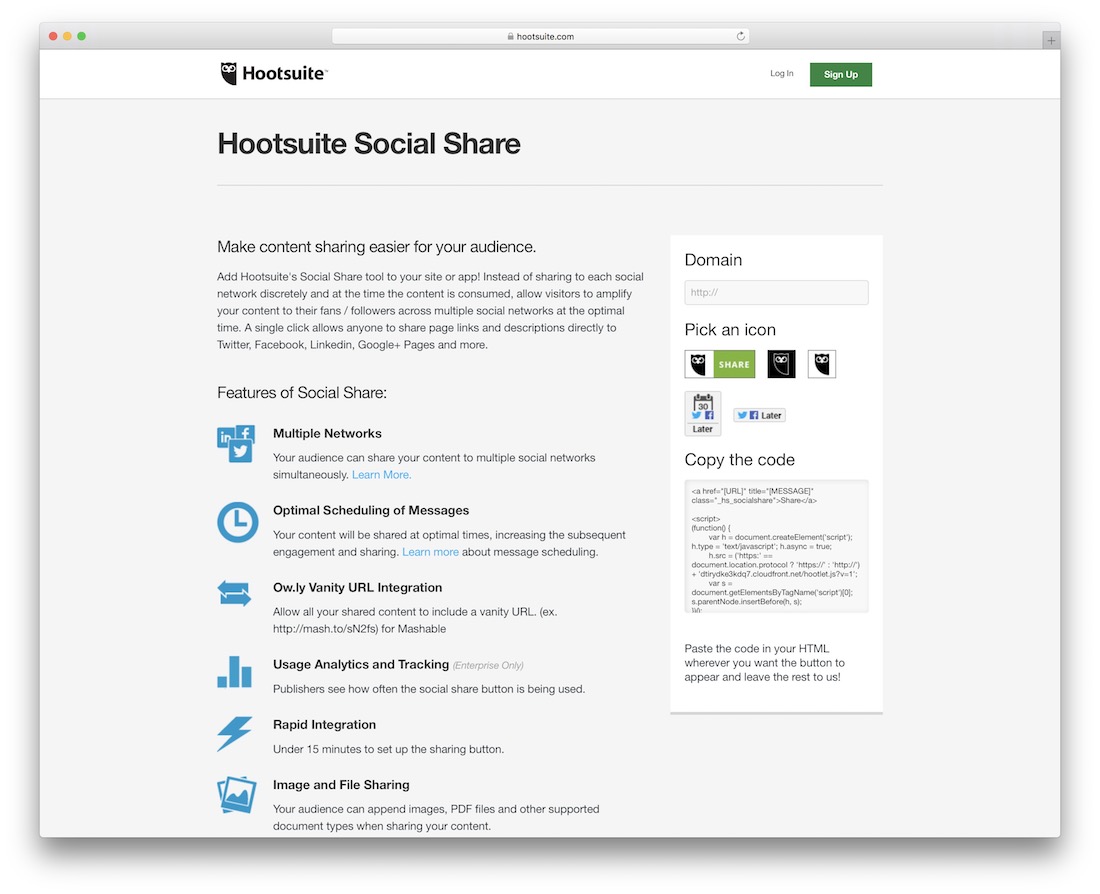Open a new browser tab with plus button
The height and width of the screenshot is (894, 1100).
[1051, 41]
